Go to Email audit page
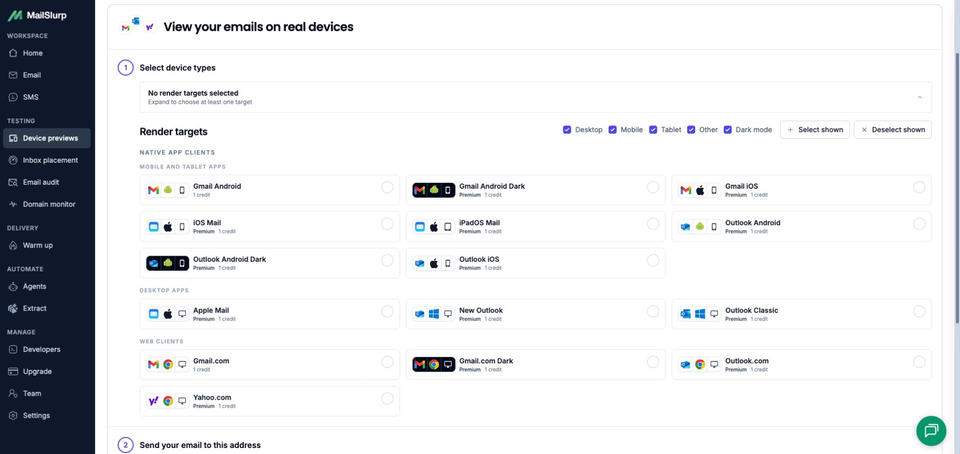 (47, 182)
